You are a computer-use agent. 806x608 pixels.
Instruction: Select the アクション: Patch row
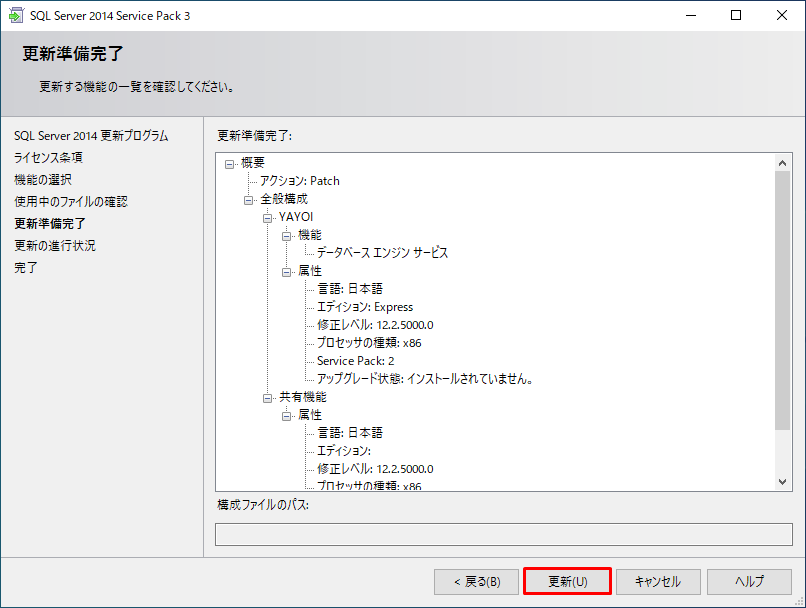pyautogui.click(x=300, y=181)
